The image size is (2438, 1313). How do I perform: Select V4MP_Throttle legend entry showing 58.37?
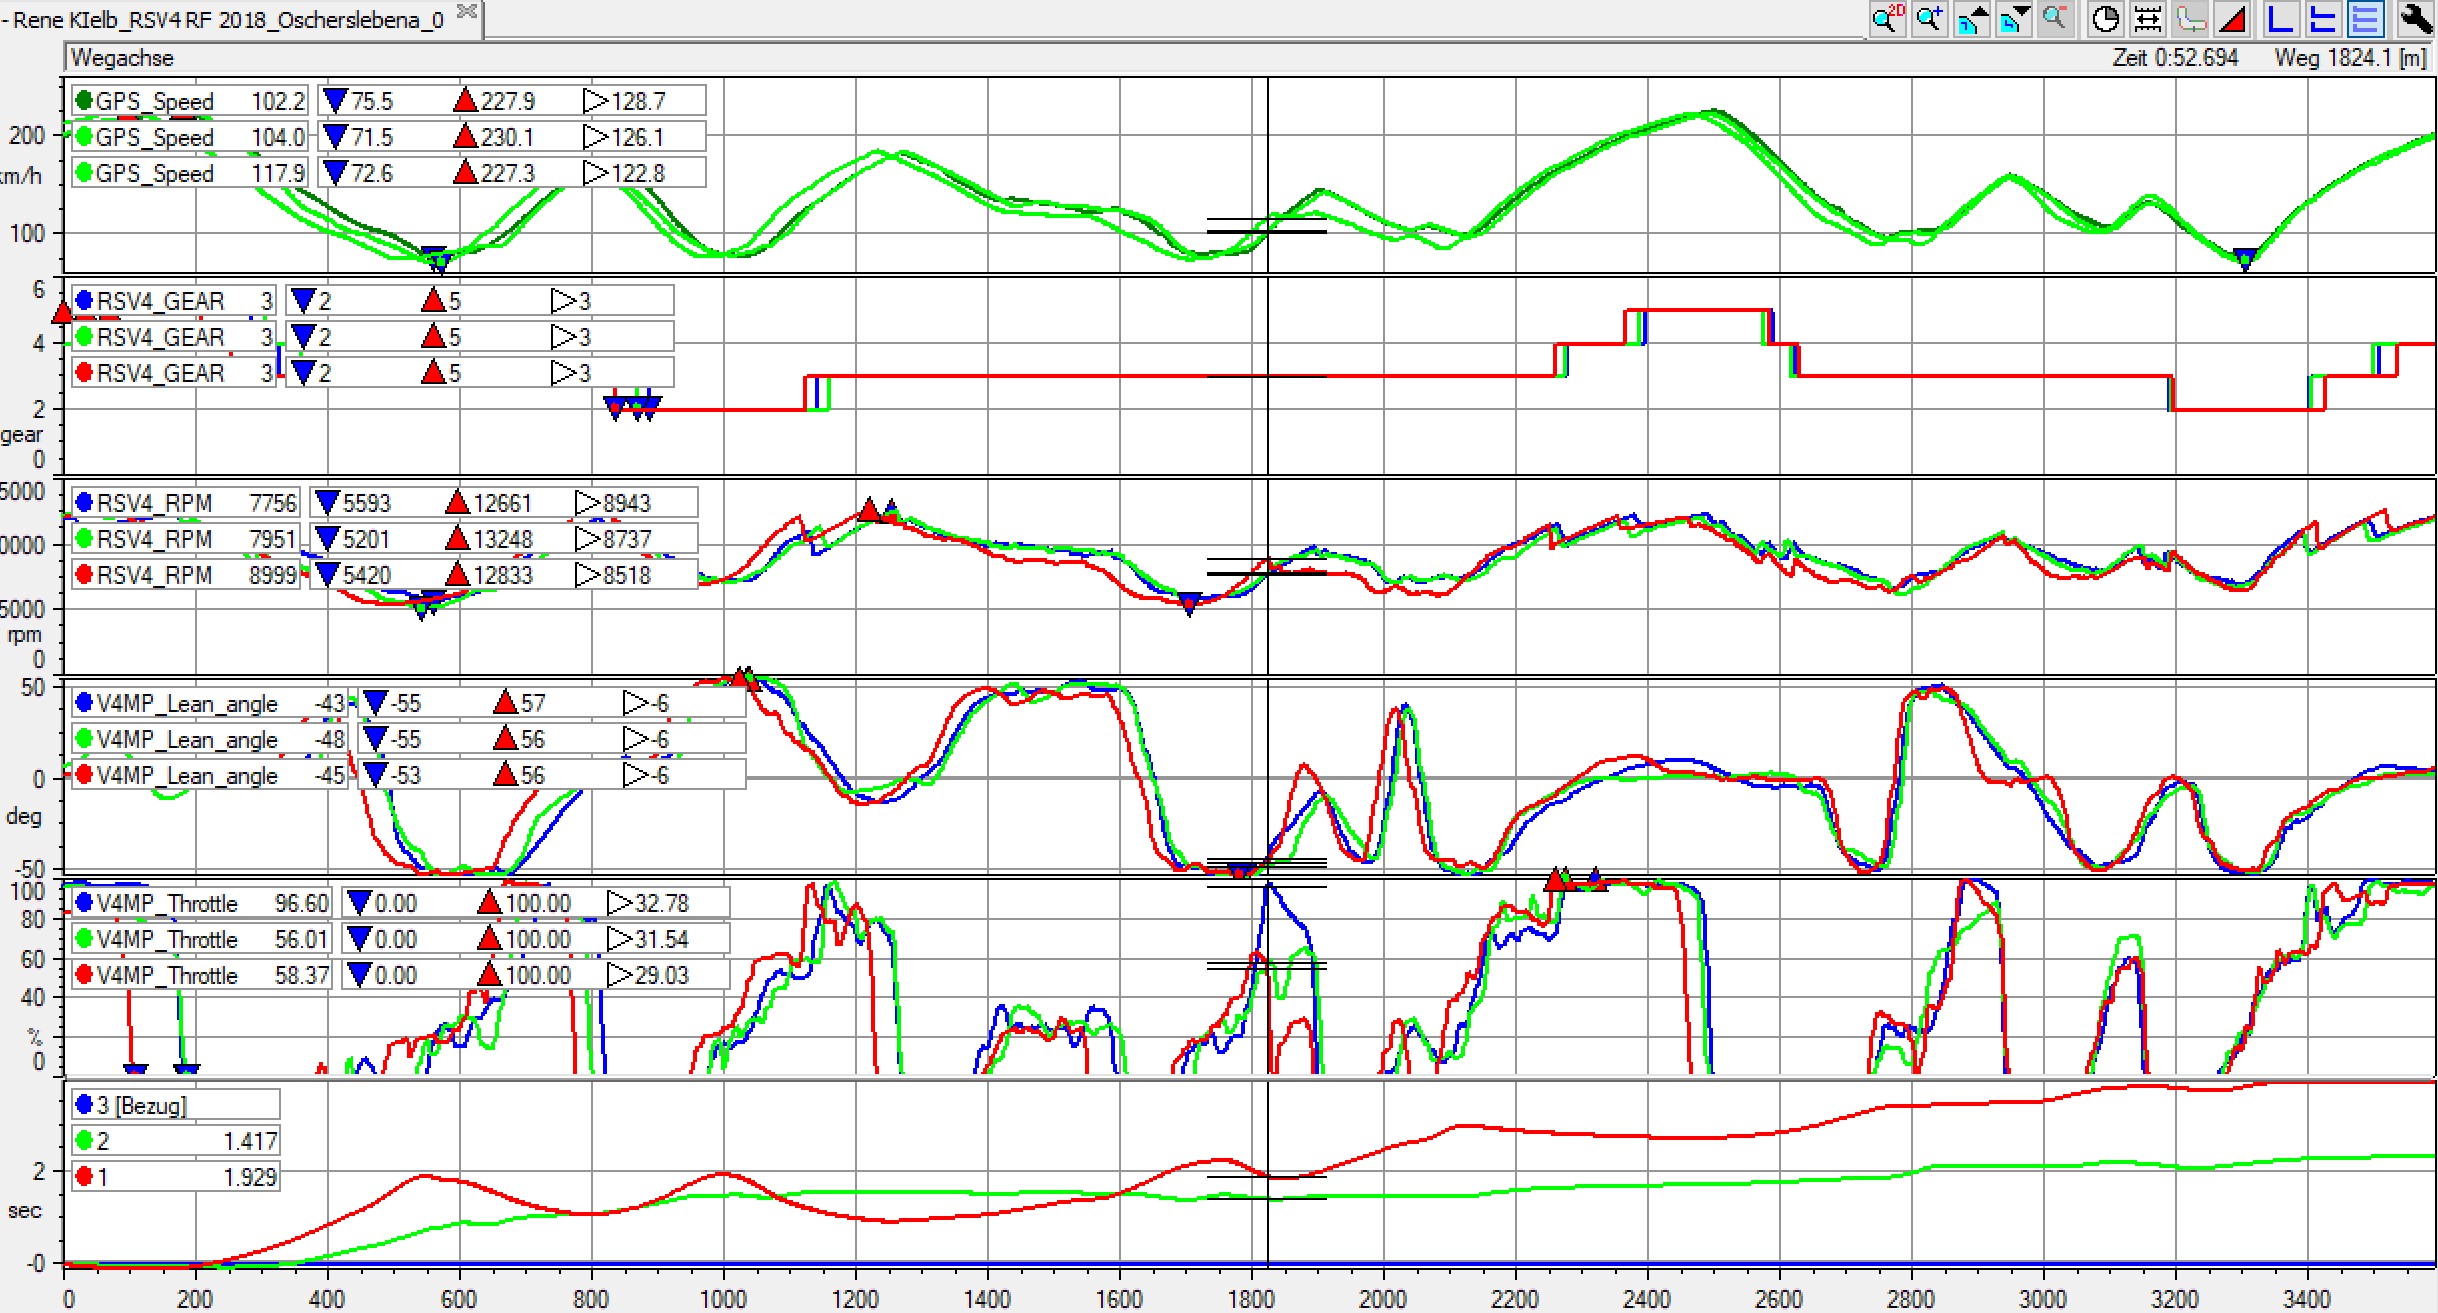click(x=201, y=975)
